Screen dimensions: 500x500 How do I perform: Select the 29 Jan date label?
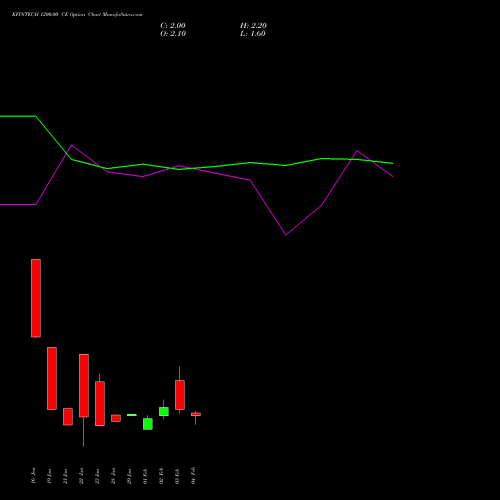(x=129, y=476)
